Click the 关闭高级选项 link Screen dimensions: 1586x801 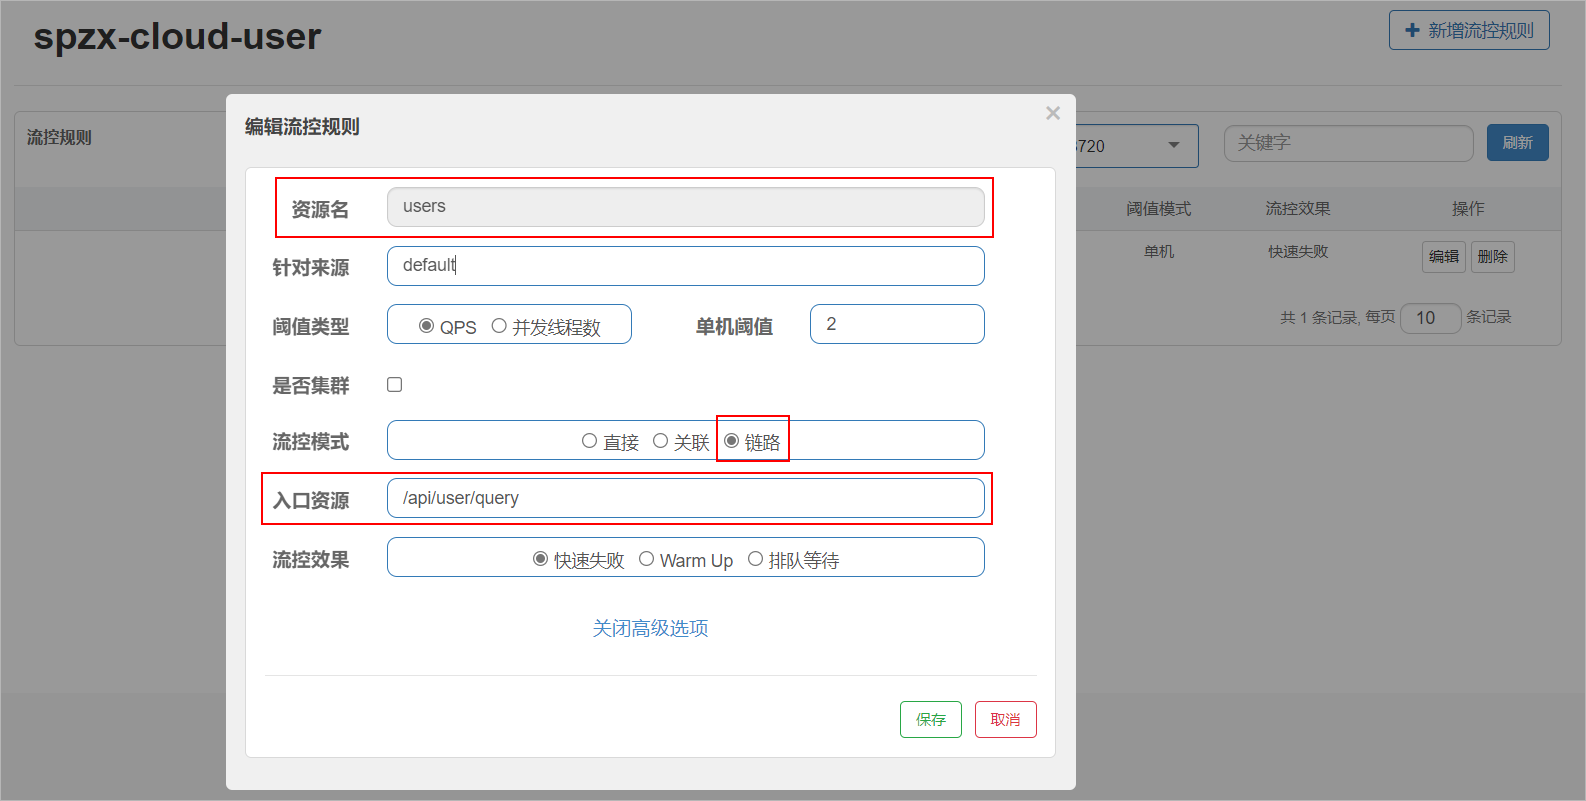pos(650,628)
